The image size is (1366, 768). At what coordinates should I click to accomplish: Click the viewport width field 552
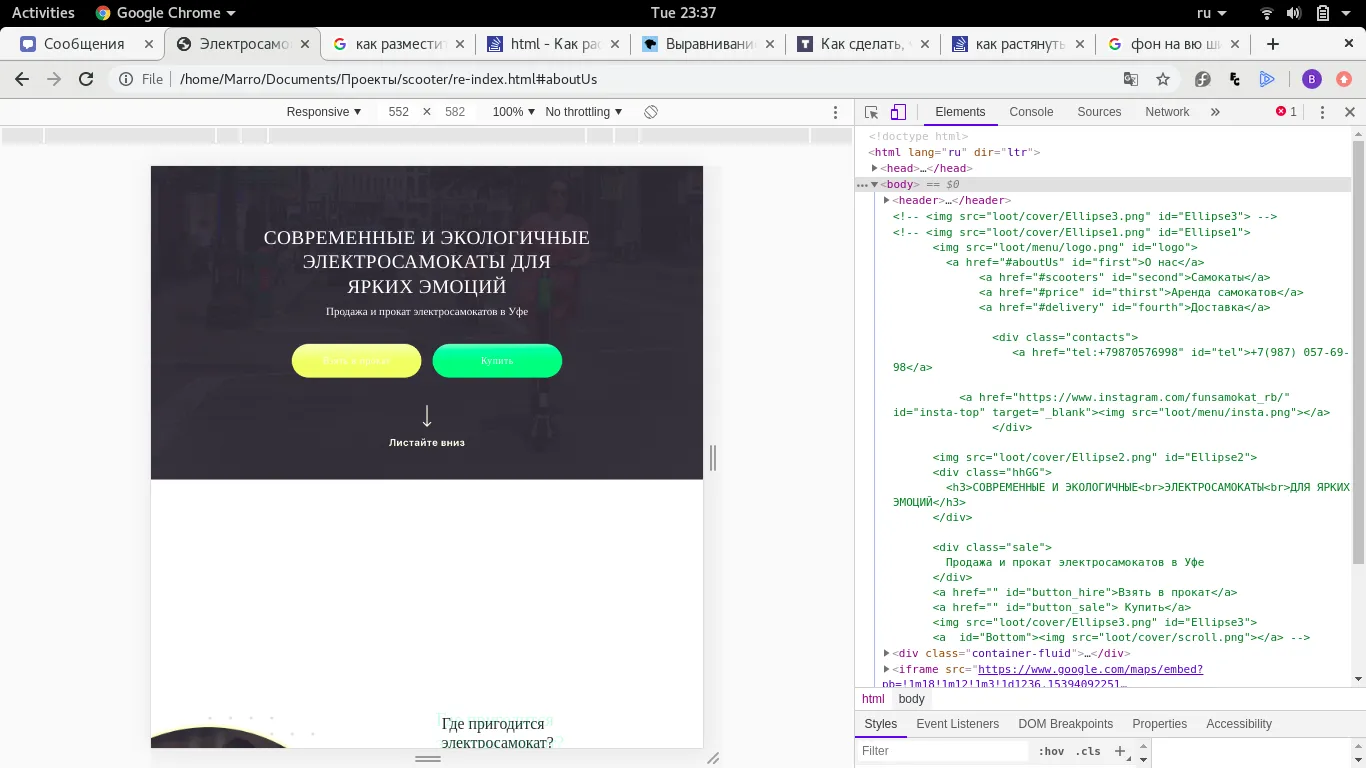coord(399,112)
